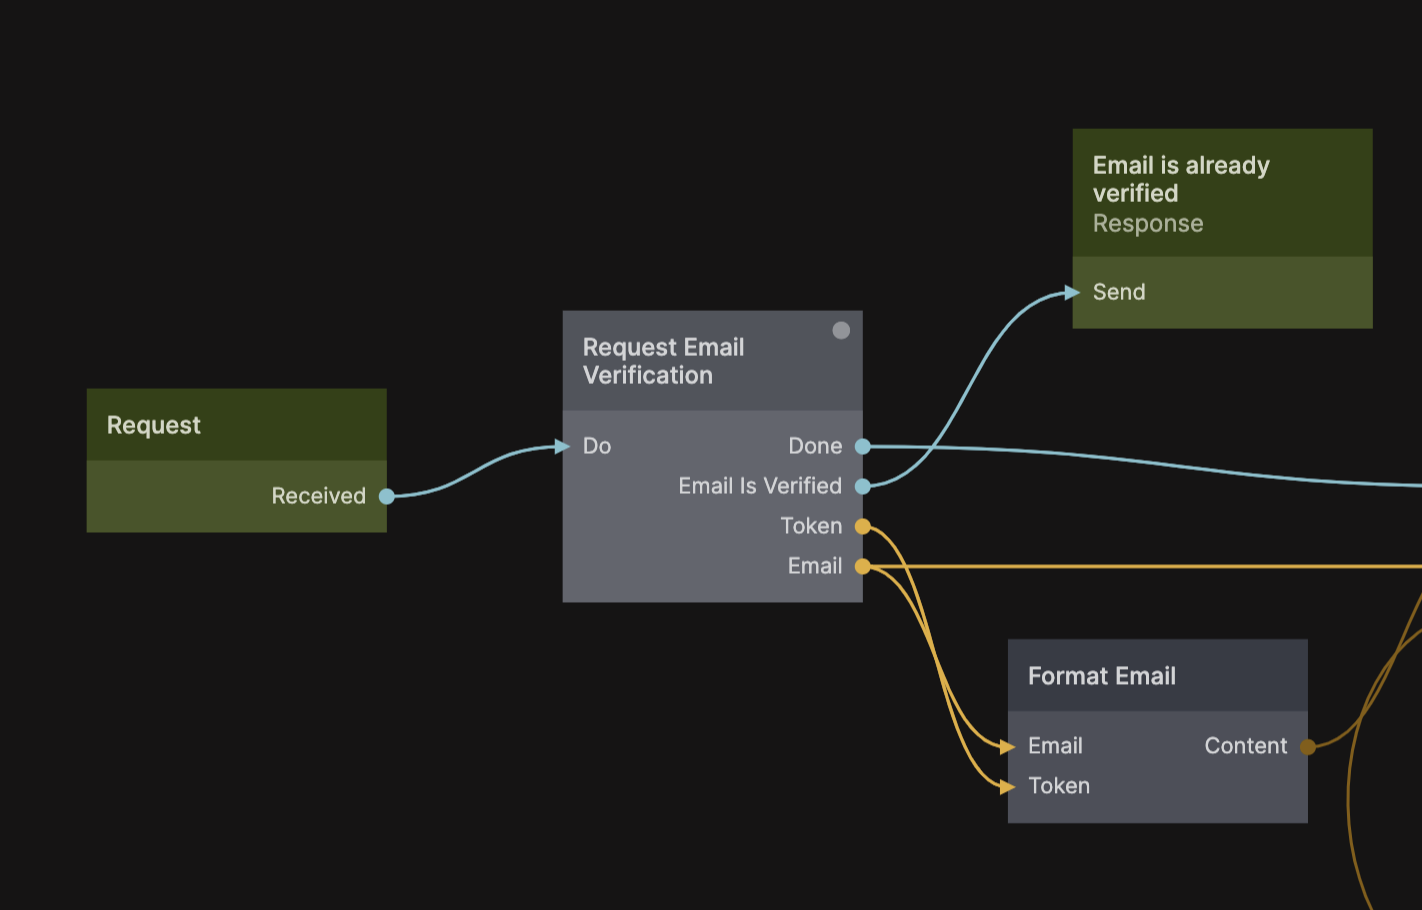Click the Send label on Response node
The width and height of the screenshot is (1422, 910).
coord(1119,292)
